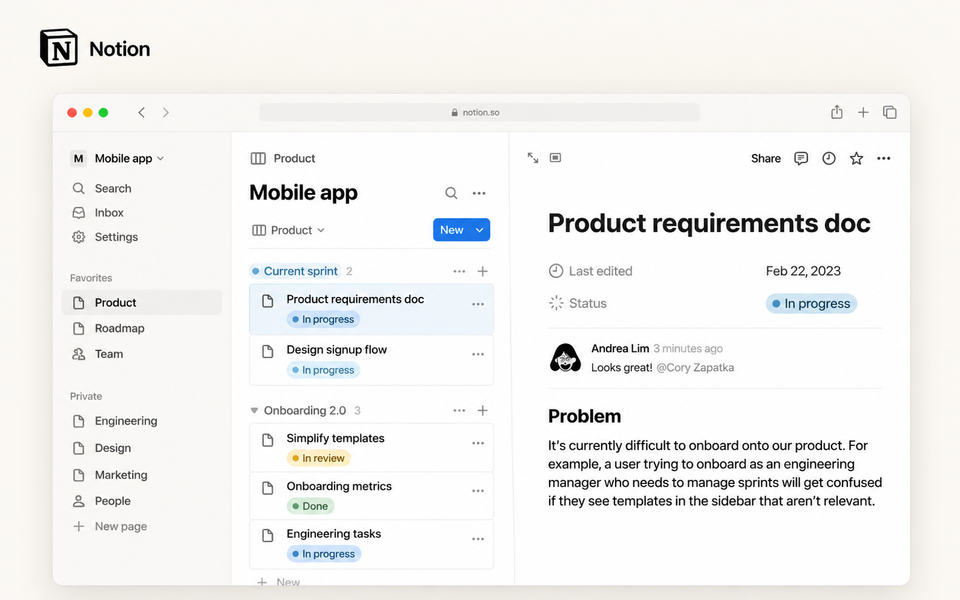Click the Done status tag
Screen dimensions: 960x600
(x=310, y=506)
